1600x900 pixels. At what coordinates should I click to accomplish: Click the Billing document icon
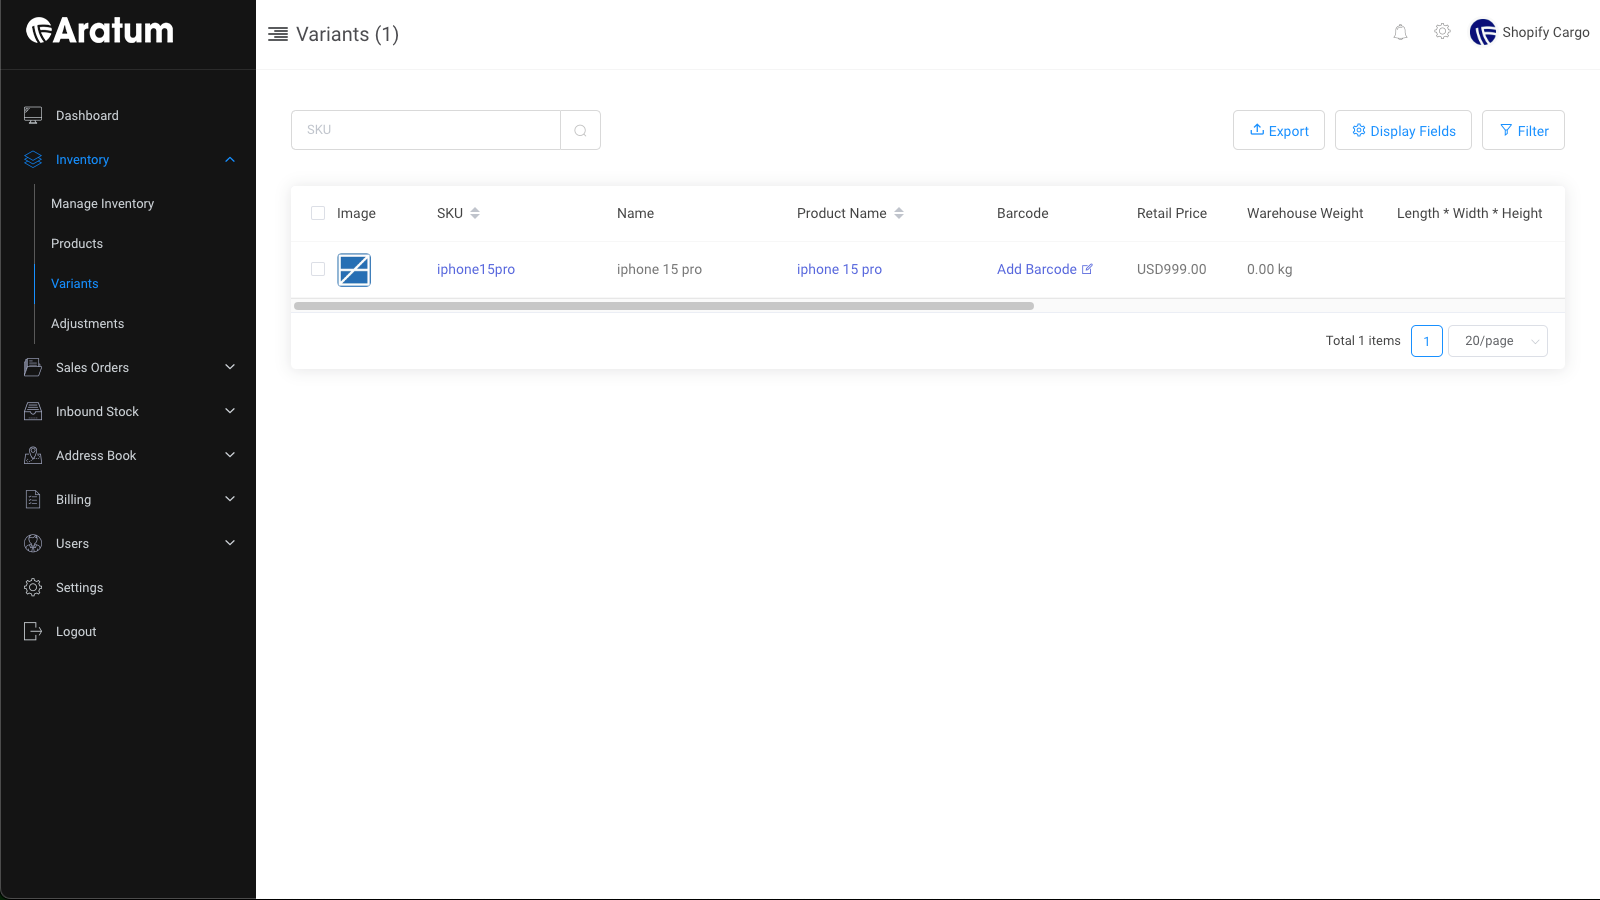pos(33,499)
